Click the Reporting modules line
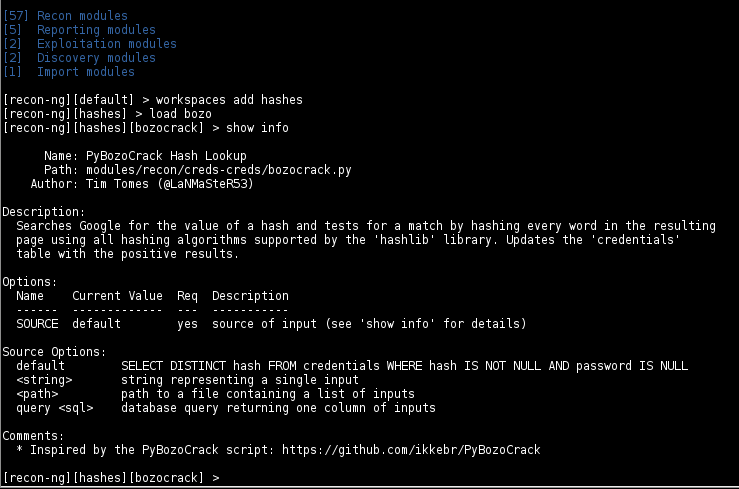739x489 pixels. pyautogui.click(x=79, y=30)
